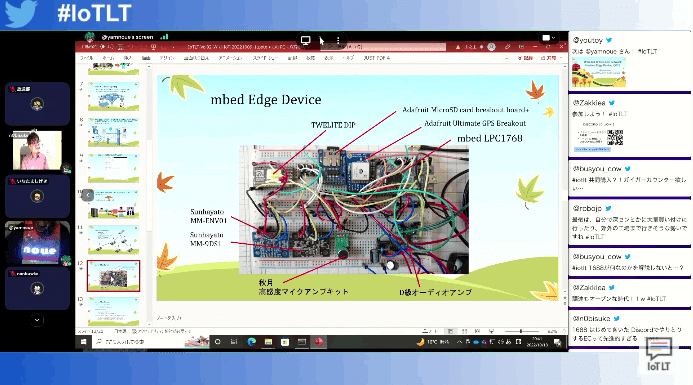
Task: Open the three-dot more options menu
Action: point(338,41)
